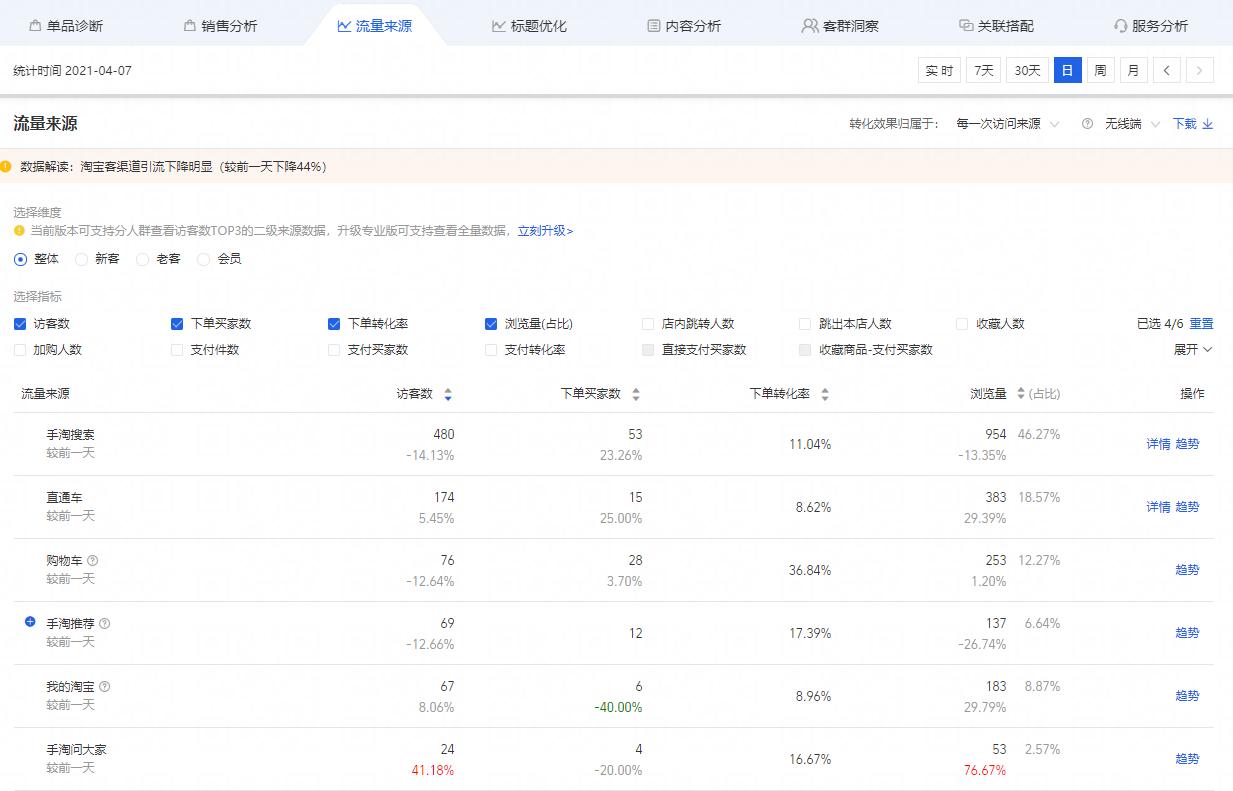Click the help icon next to 手淘推荐
The height and width of the screenshot is (791, 1233).
click(x=105, y=624)
